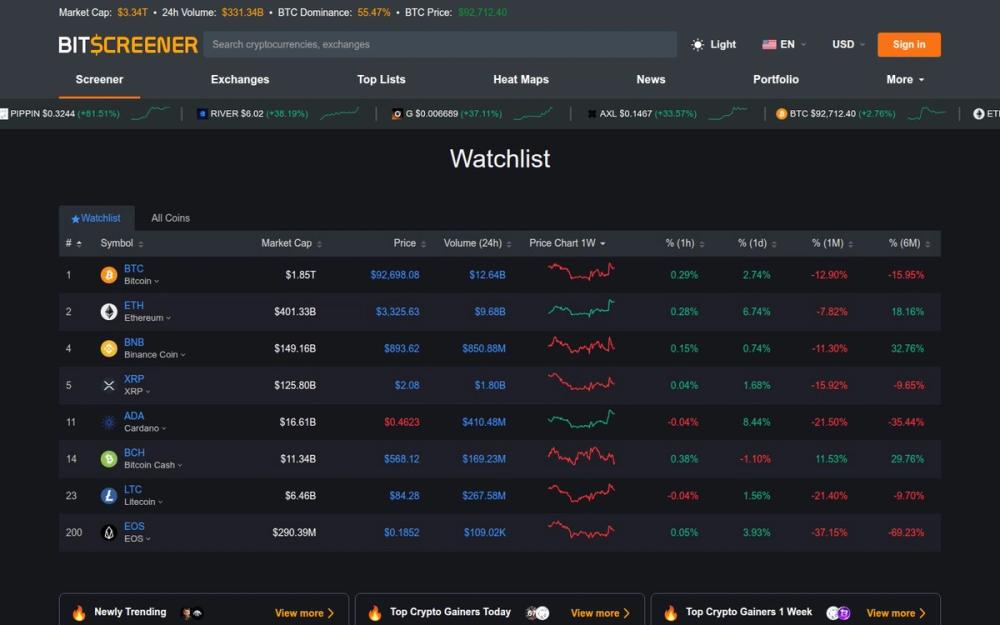Expand the Bitcoin name chevron
Viewport: 1000px width, 625px height.
pyautogui.click(x=156, y=281)
